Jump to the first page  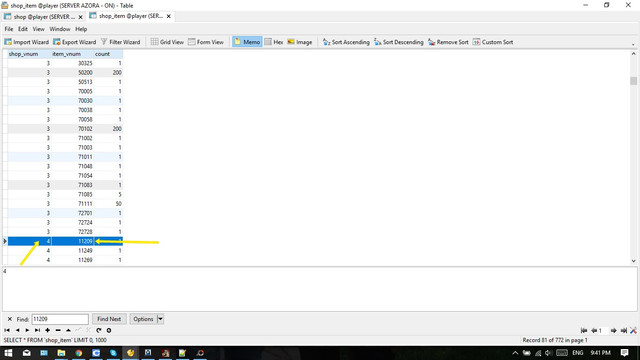(584, 331)
